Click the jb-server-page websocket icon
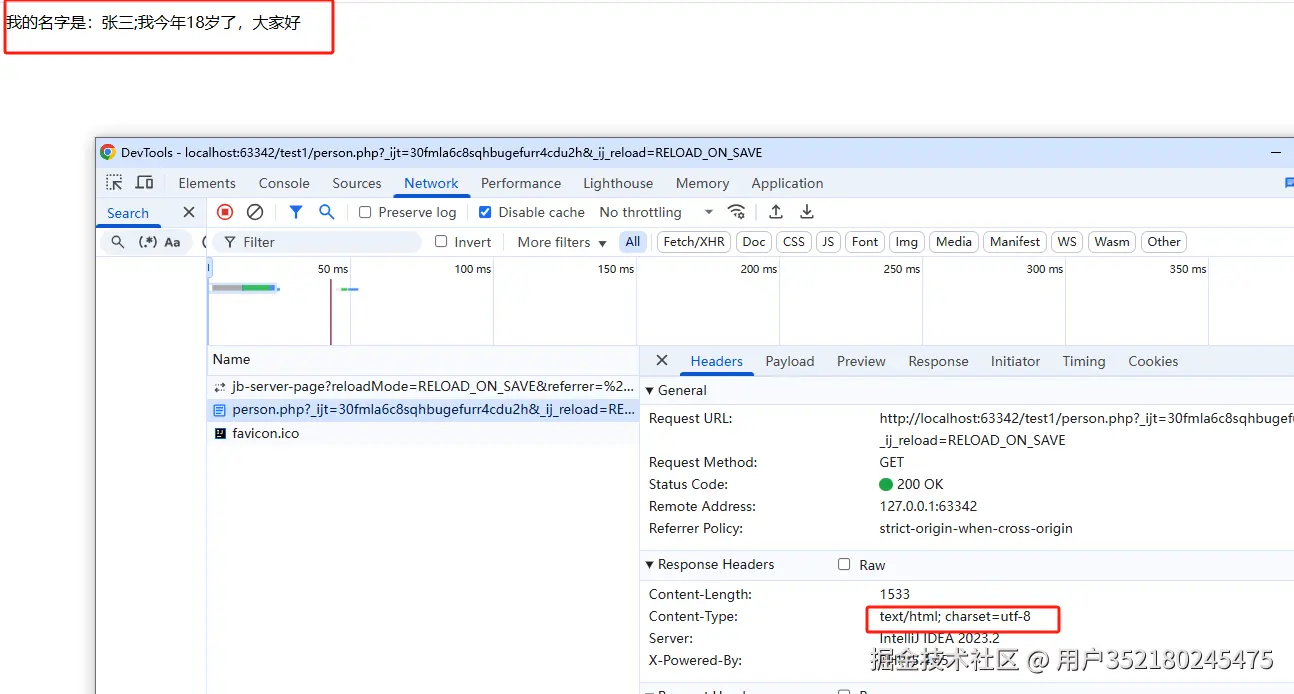 [x=220, y=386]
